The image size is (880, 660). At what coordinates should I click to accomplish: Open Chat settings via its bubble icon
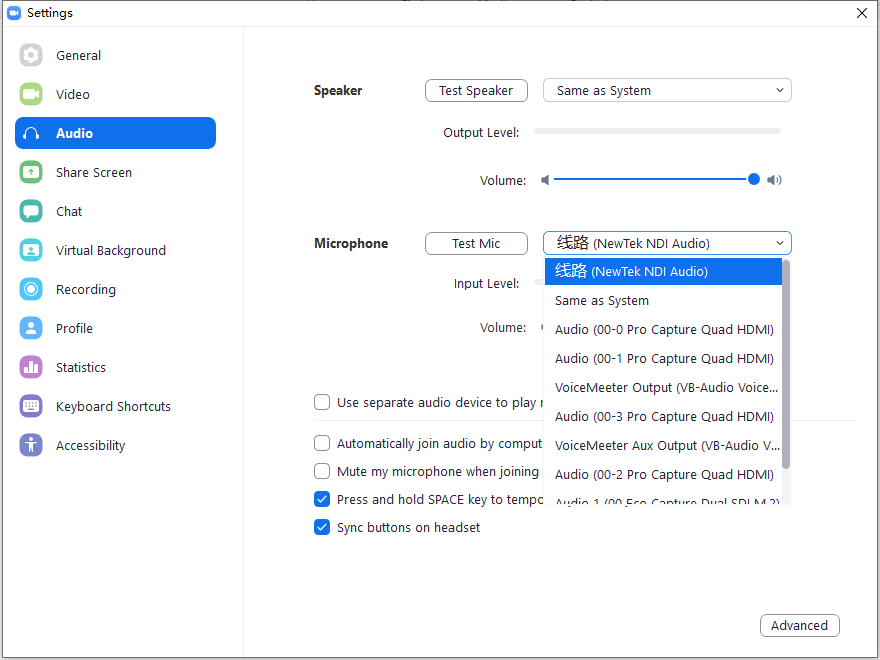click(31, 211)
